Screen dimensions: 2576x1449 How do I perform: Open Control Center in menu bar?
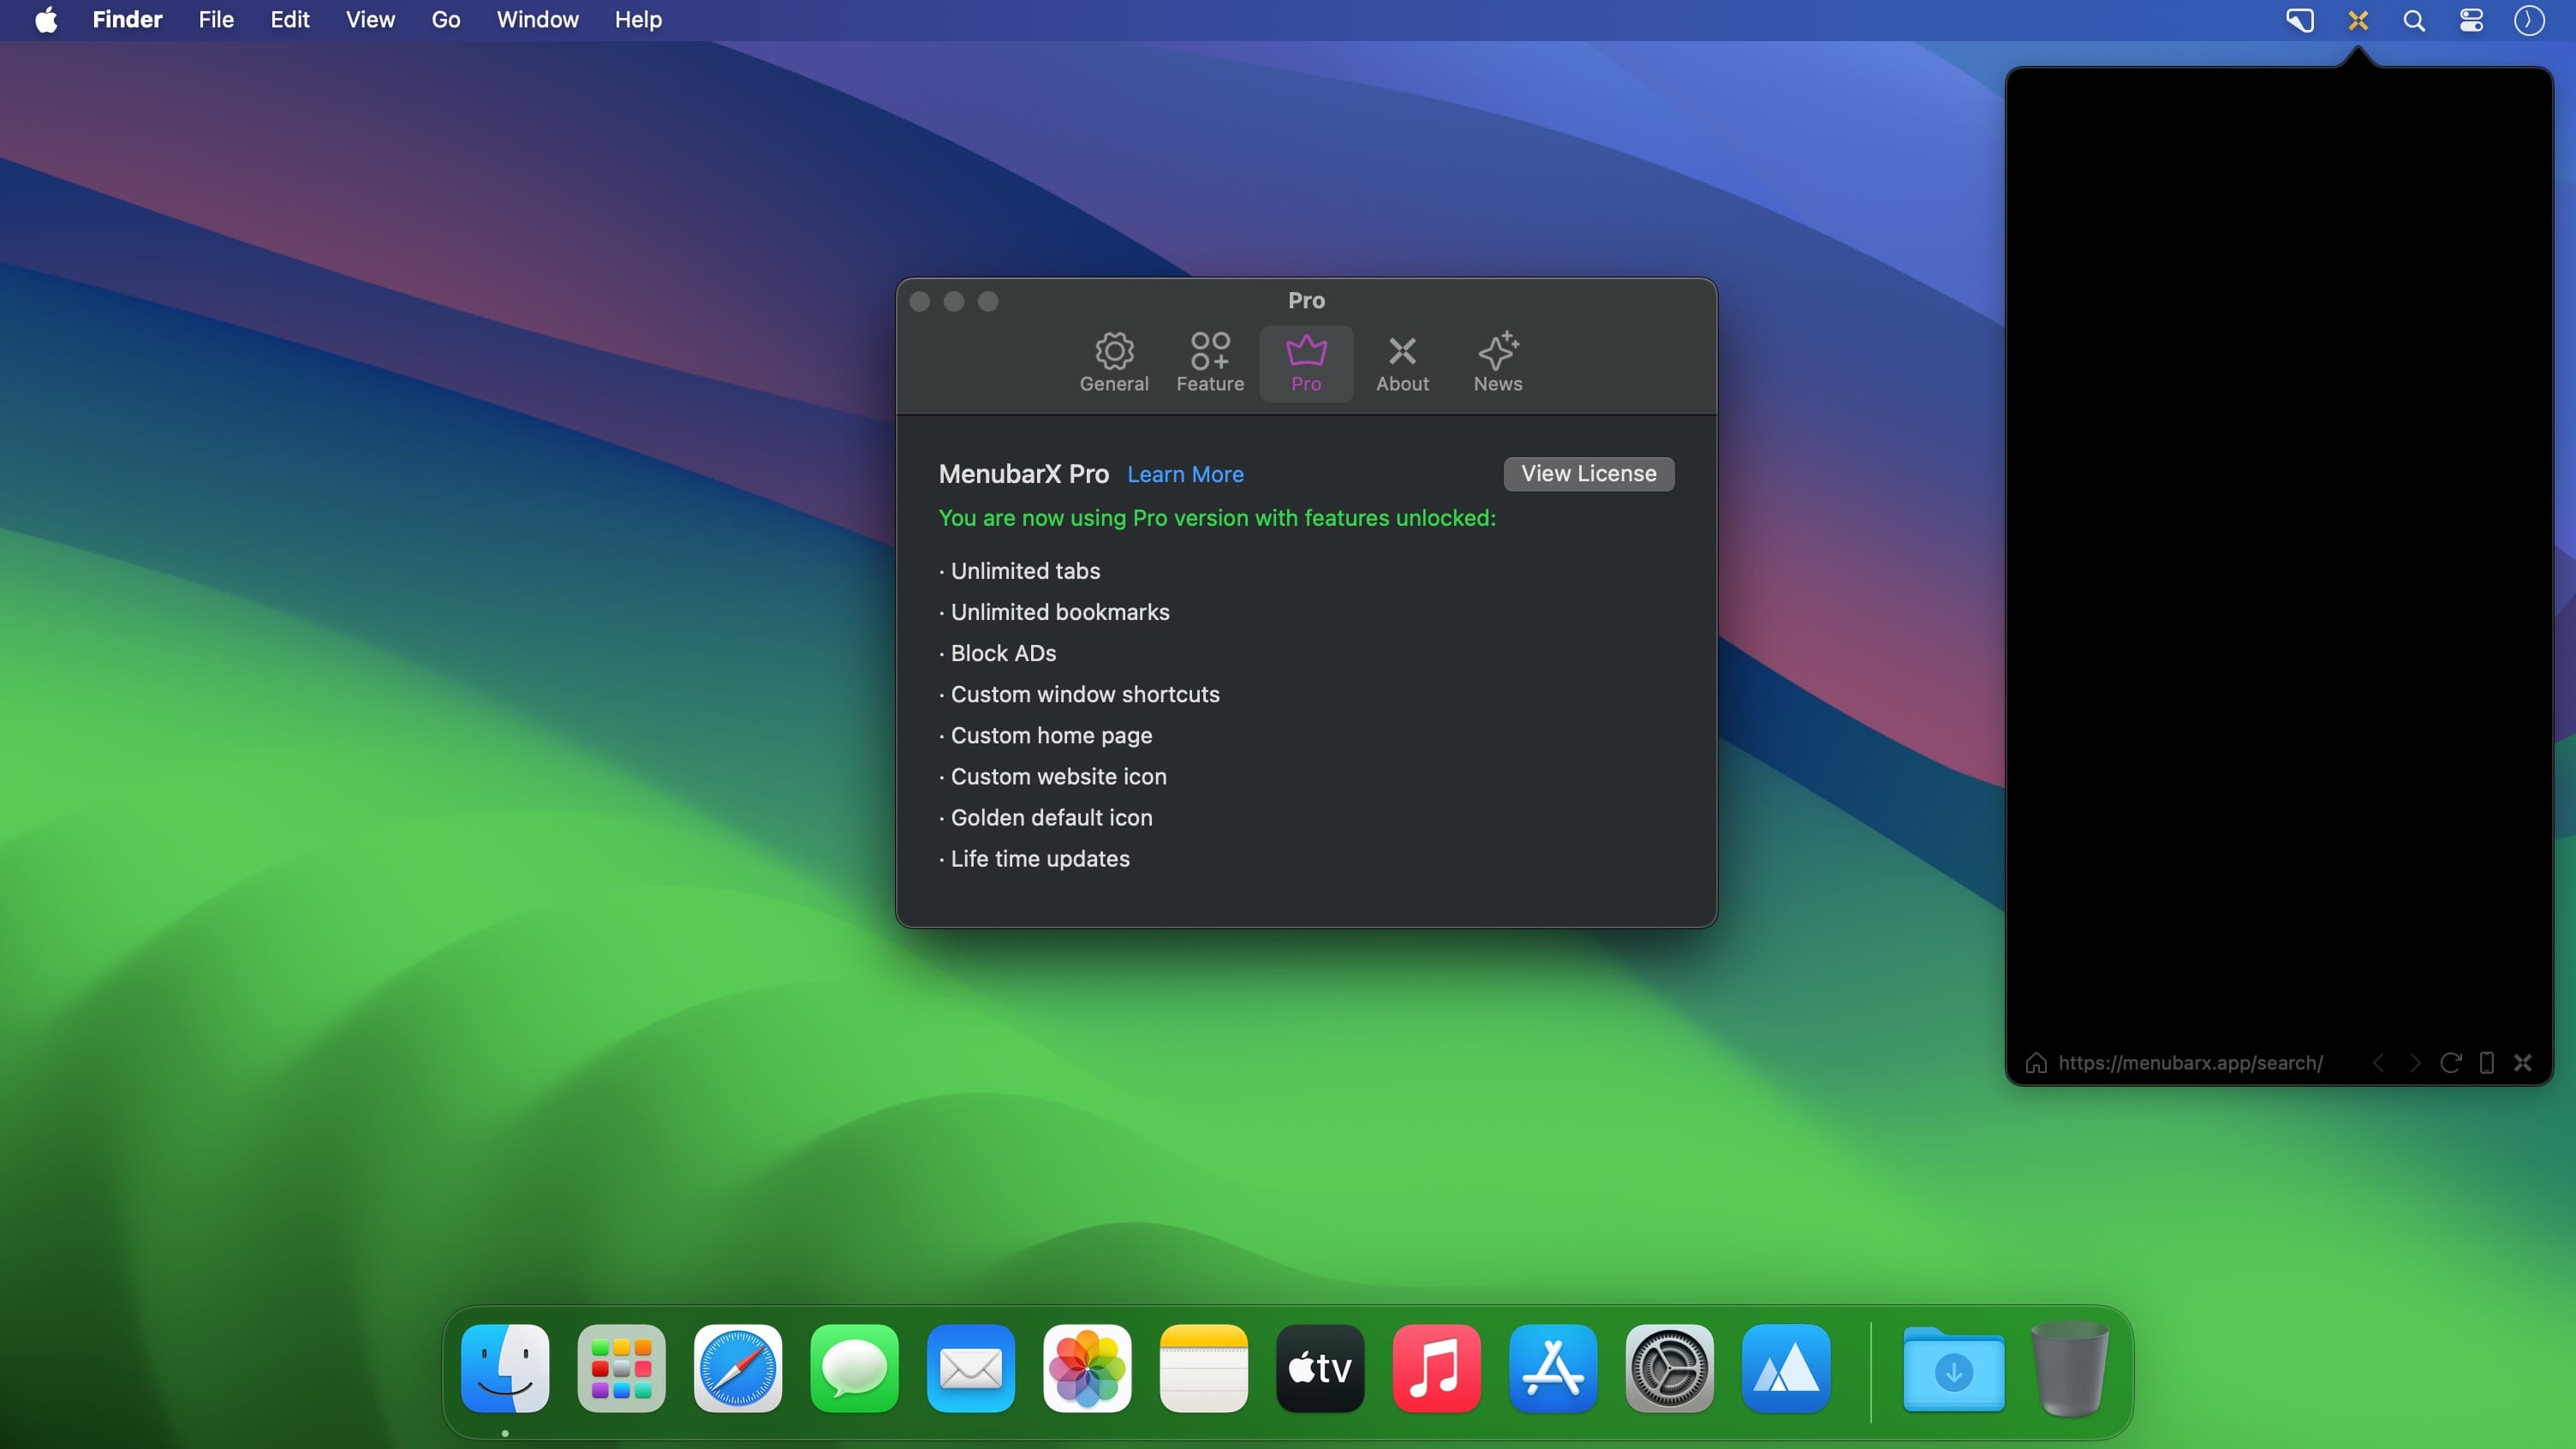pyautogui.click(x=2471, y=20)
